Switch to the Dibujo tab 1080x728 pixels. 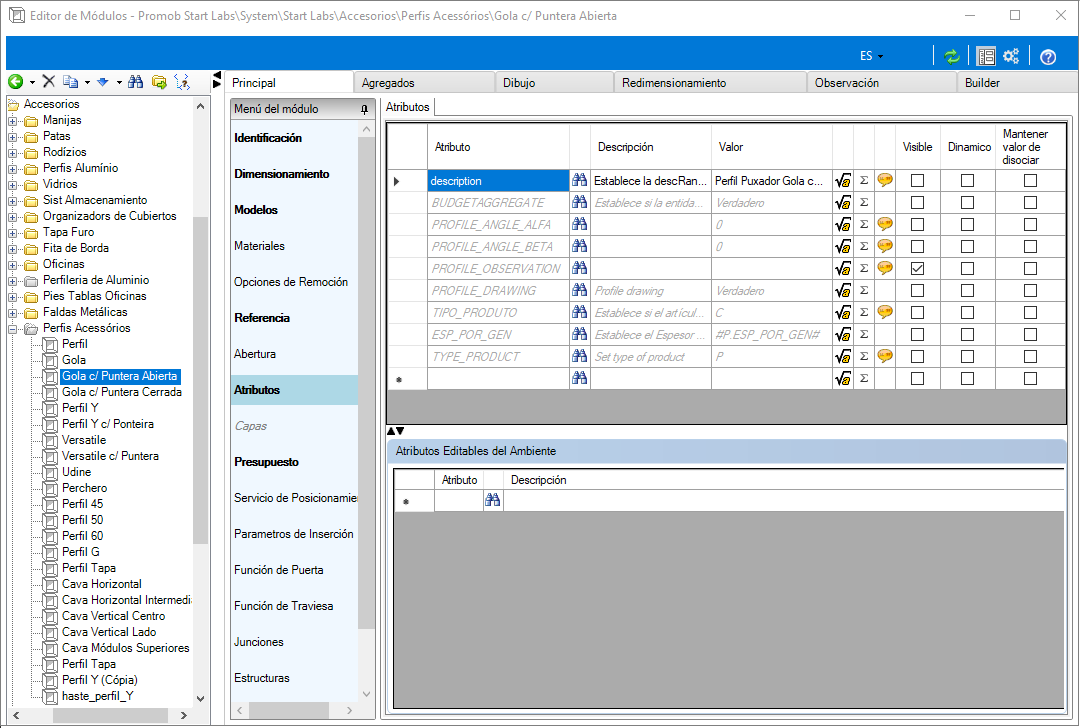click(554, 83)
